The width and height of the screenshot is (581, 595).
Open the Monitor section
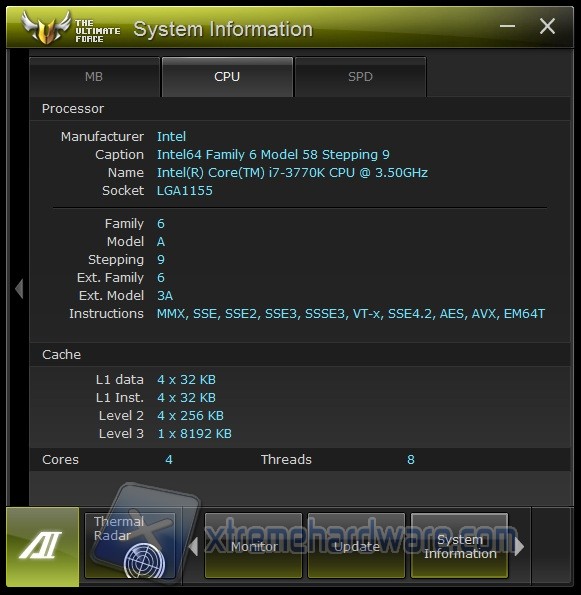[253, 546]
